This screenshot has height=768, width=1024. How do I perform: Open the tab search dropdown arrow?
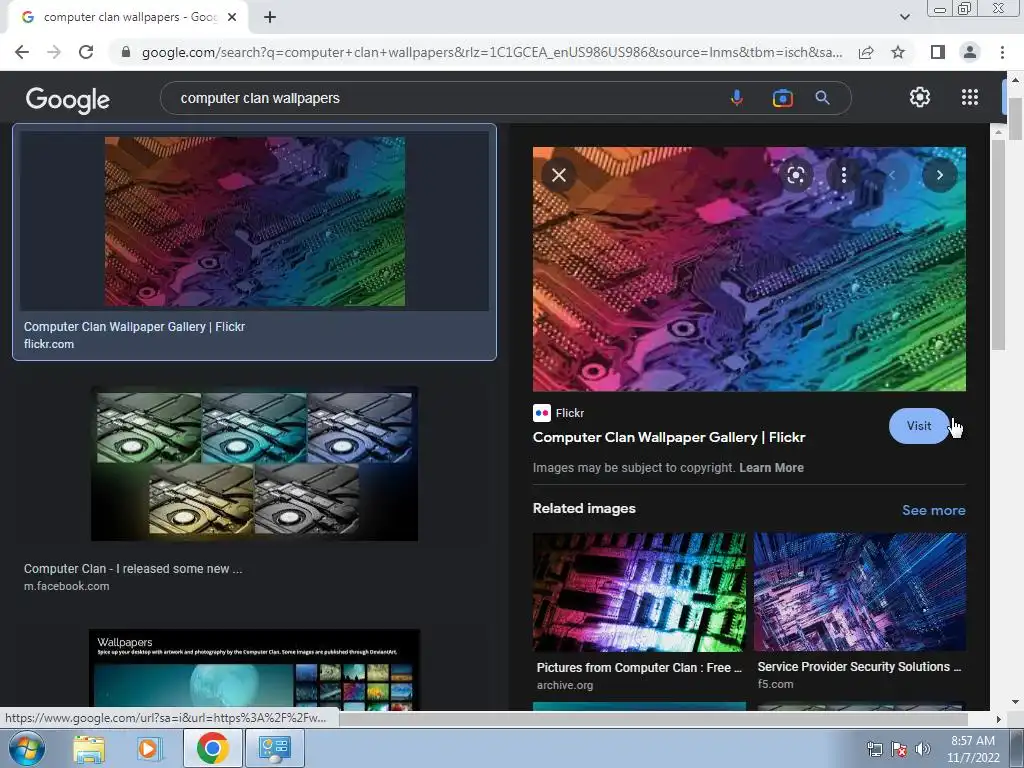pyautogui.click(x=904, y=17)
